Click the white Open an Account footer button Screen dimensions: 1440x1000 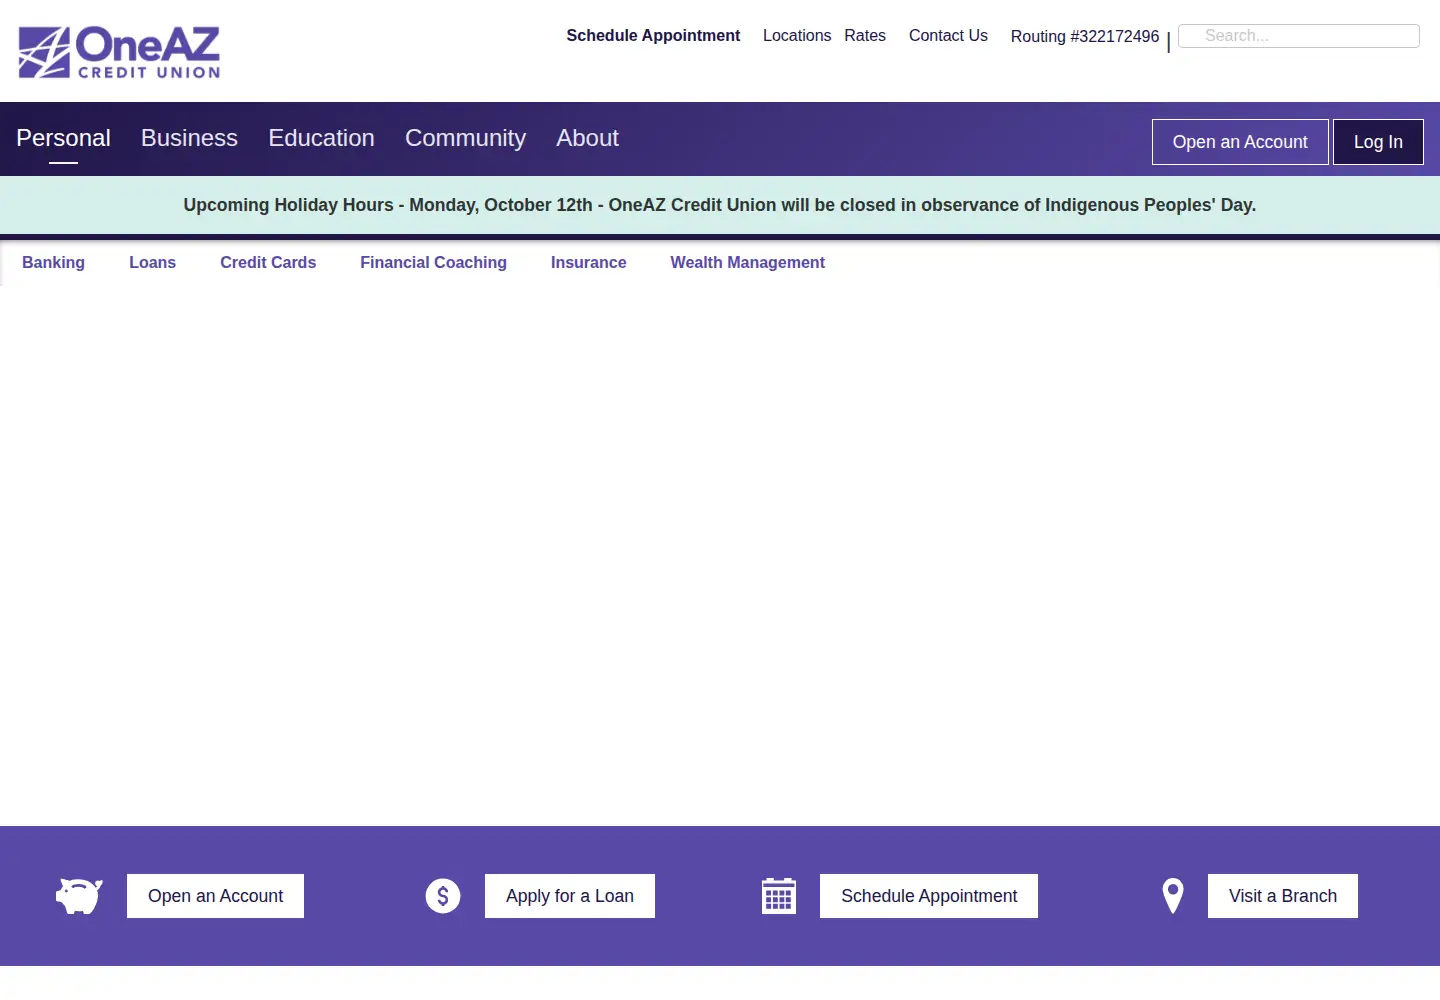pyautogui.click(x=215, y=896)
